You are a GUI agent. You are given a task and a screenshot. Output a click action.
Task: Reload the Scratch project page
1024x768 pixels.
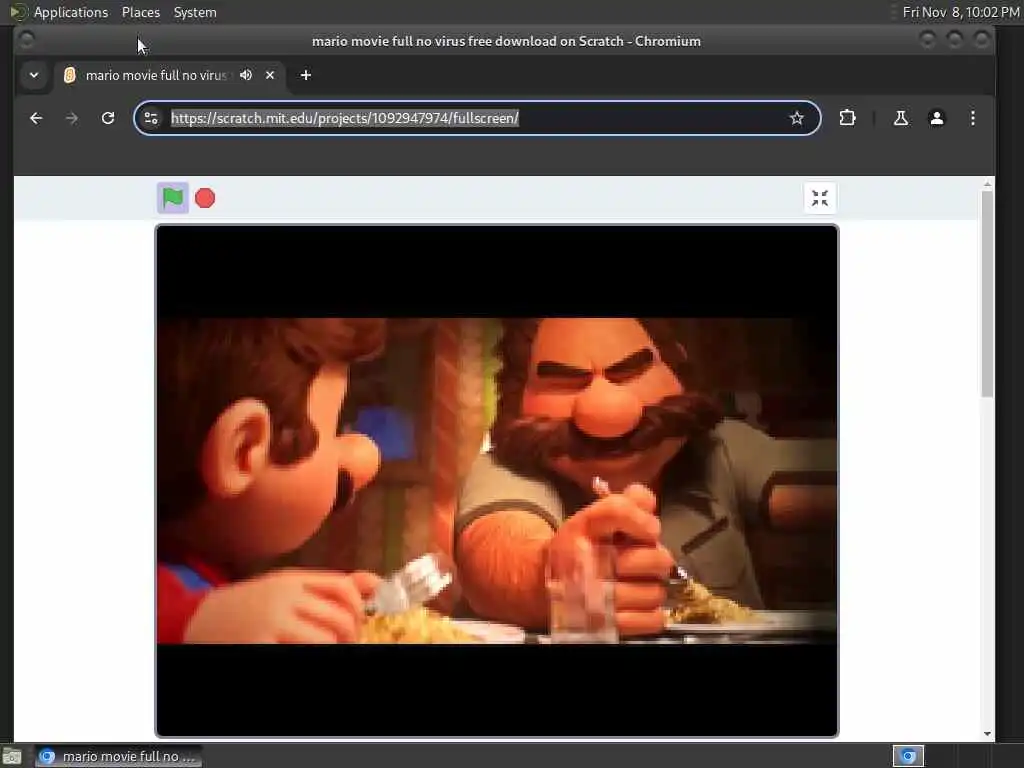click(108, 118)
